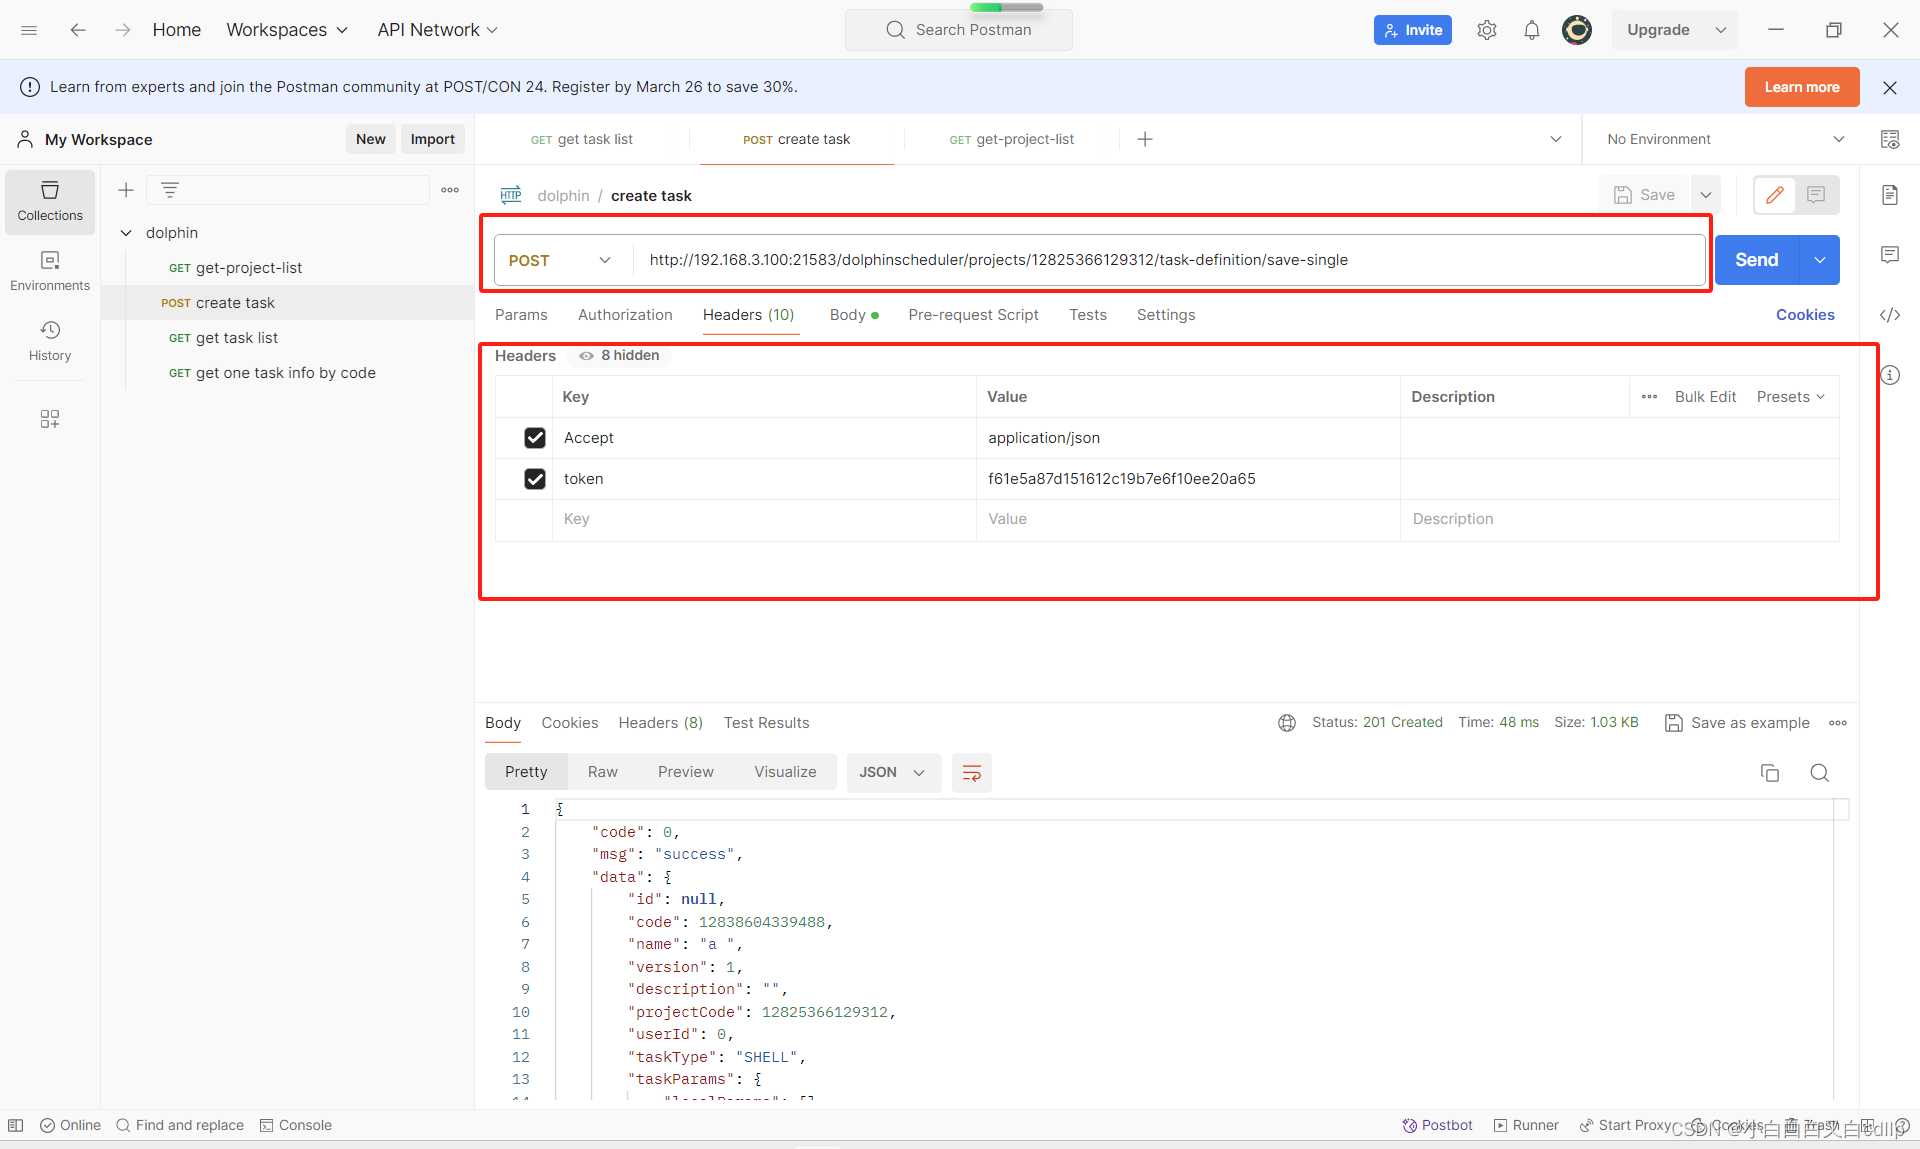Open response network globe info
The height and width of the screenshot is (1149, 1920).
1287,723
